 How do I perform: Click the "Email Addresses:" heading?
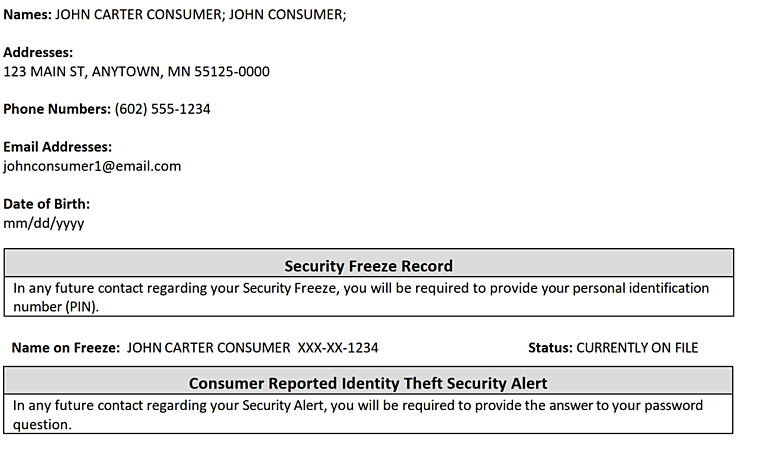coord(57,147)
